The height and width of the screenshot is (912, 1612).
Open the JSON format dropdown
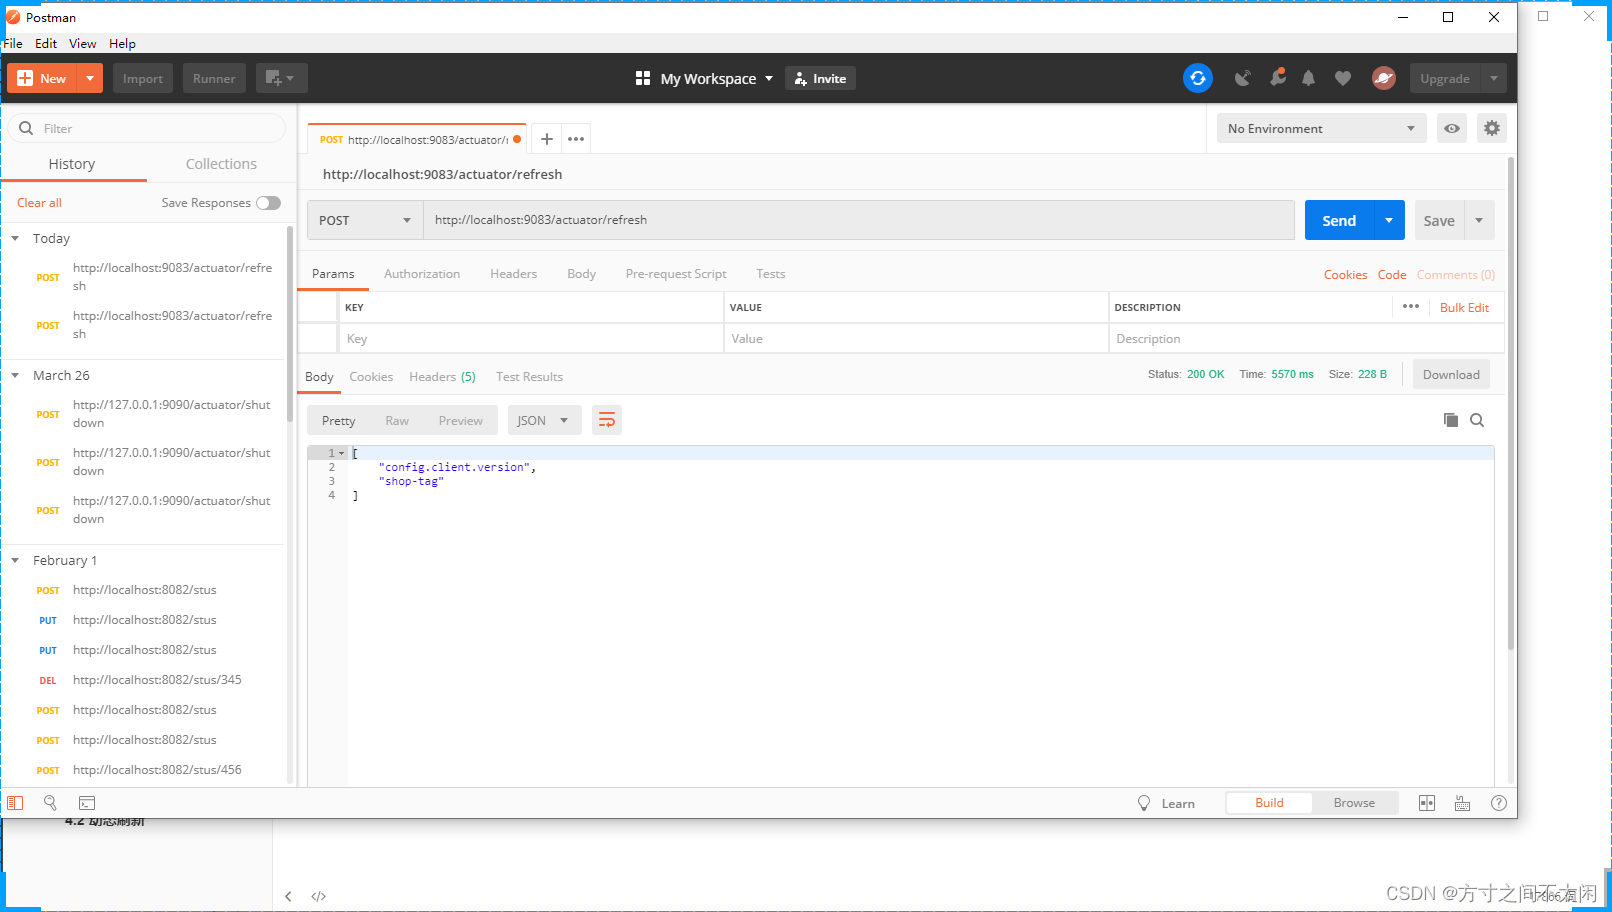tap(543, 420)
